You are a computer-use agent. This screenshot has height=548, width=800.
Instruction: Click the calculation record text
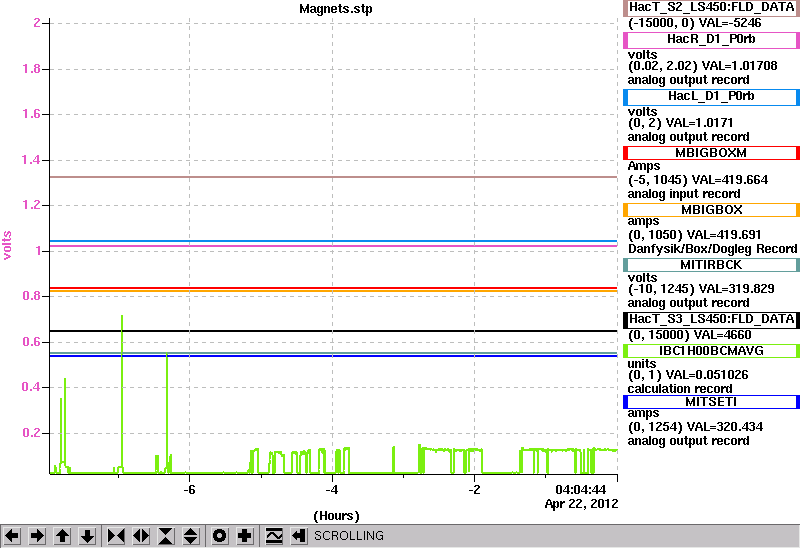[x=680, y=389]
